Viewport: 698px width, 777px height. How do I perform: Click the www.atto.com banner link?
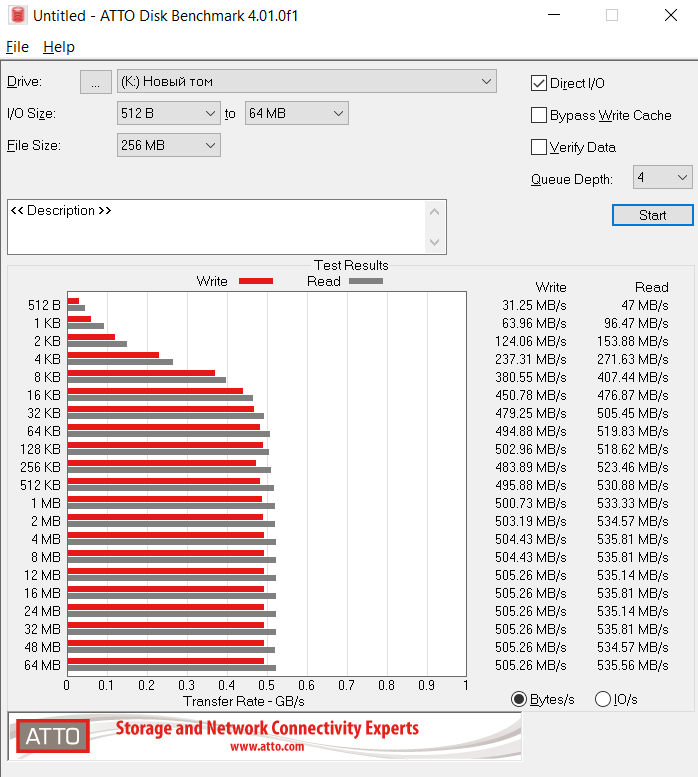[267, 746]
